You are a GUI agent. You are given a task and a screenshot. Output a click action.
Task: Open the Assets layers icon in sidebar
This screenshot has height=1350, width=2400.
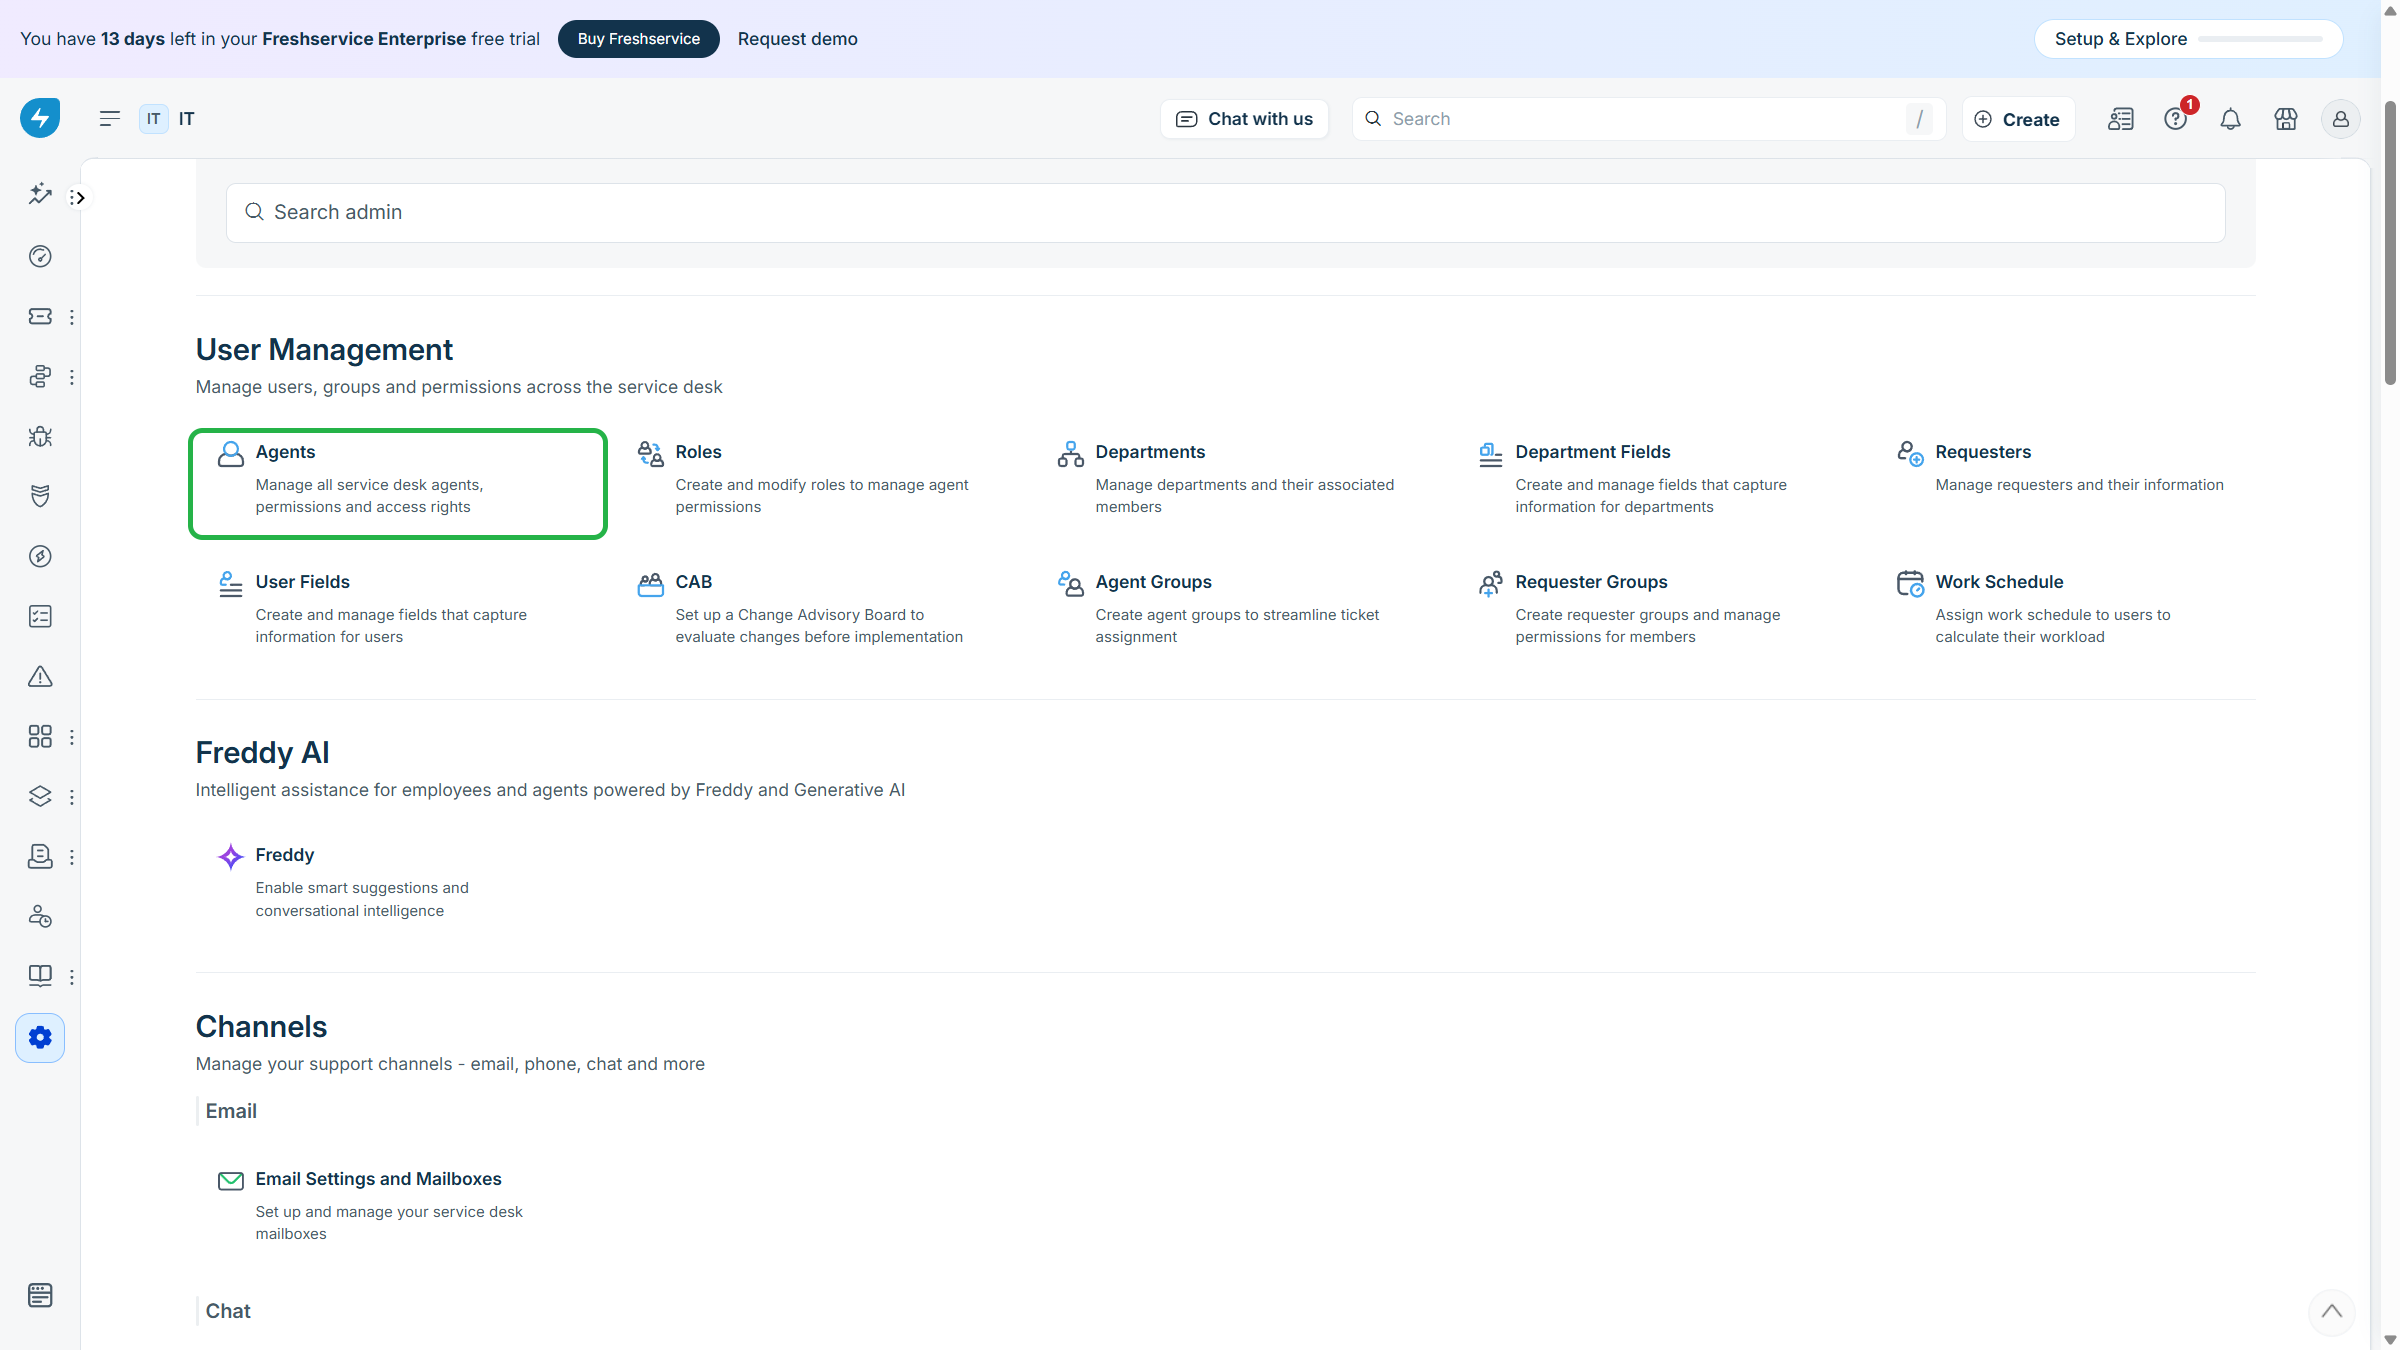[x=40, y=796]
